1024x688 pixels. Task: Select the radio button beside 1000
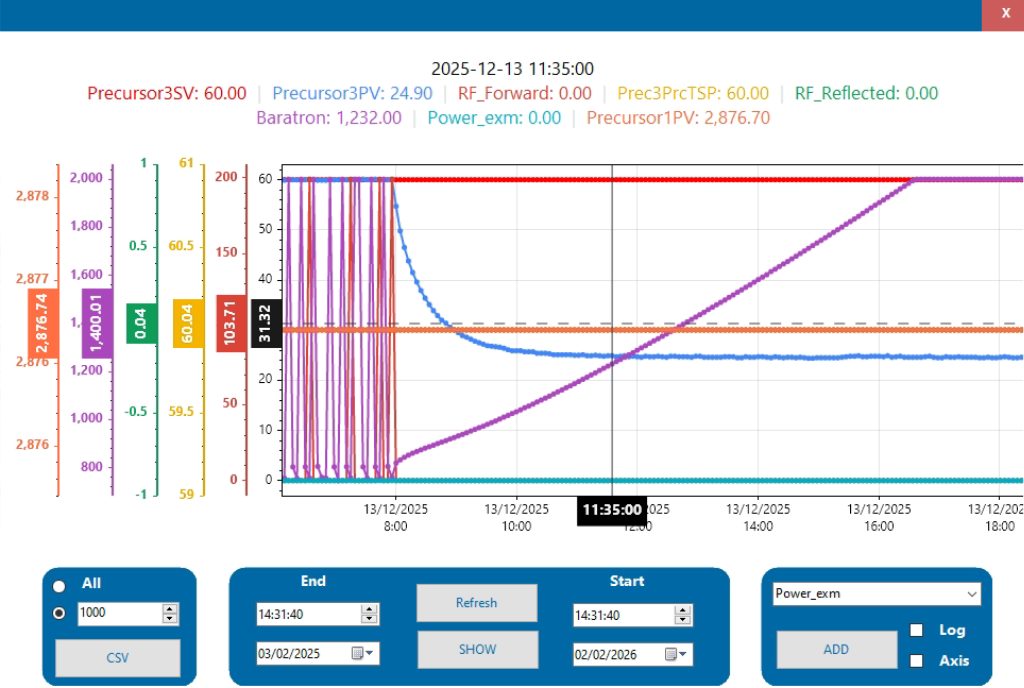[59, 613]
